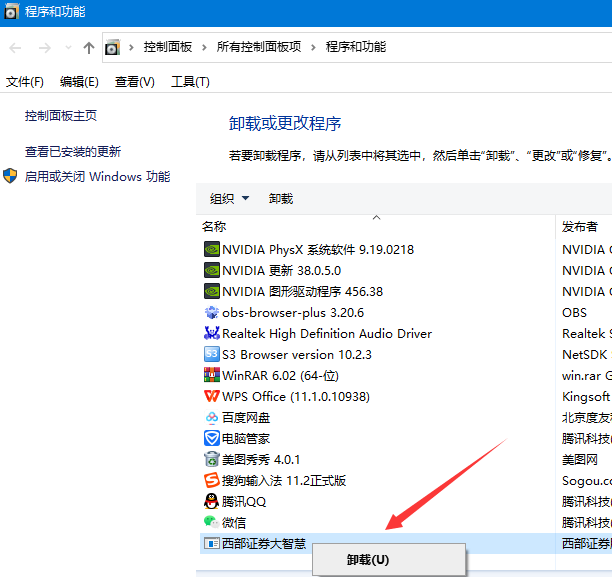The width and height of the screenshot is (612, 577).
Task: Open the 文件(F) menu
Action: click(25, 82)
